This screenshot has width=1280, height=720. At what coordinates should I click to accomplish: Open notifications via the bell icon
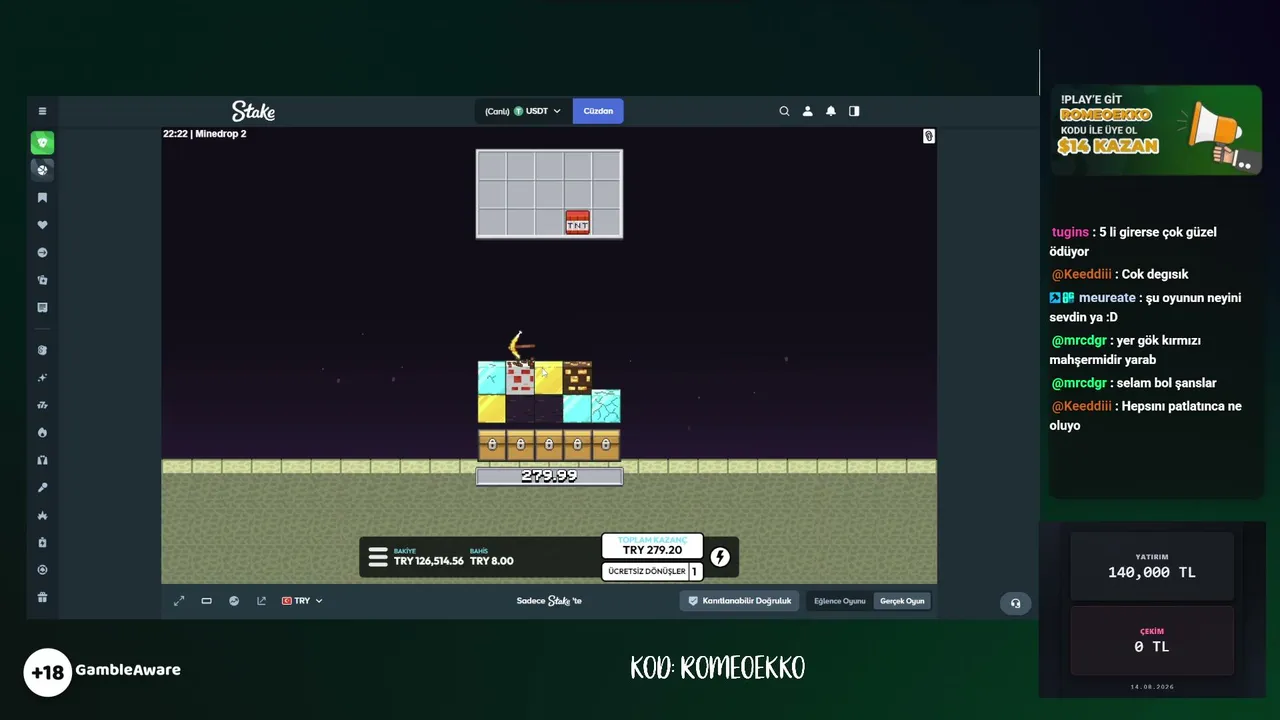pyautogui.click(x=830, y=111)
